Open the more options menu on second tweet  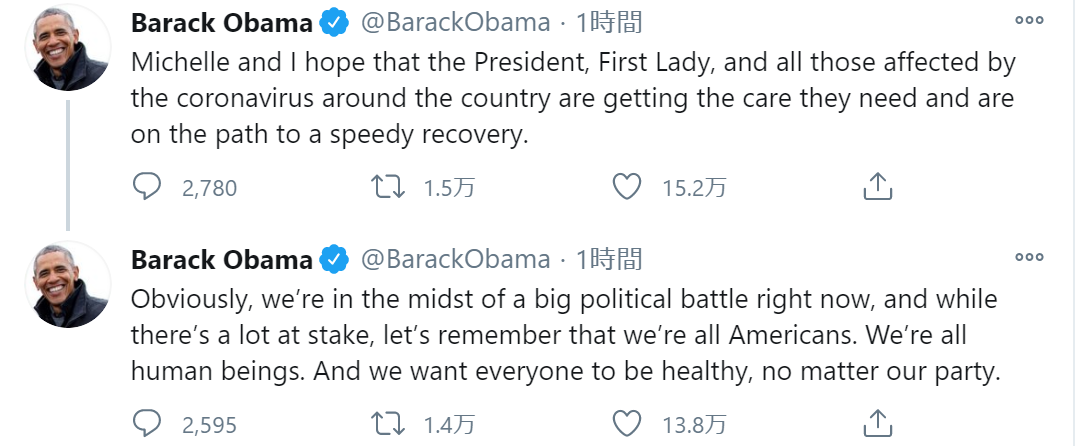(x=1030, y=257)
